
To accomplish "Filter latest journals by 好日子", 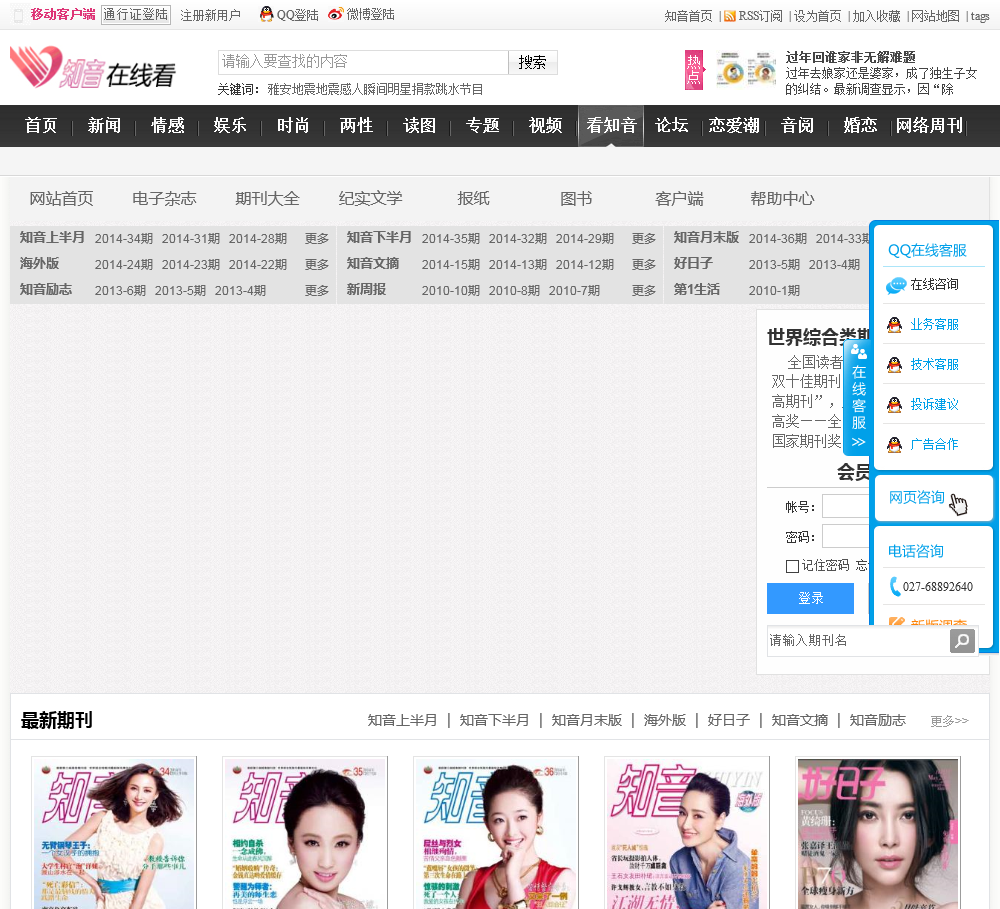I will point(728,721).
